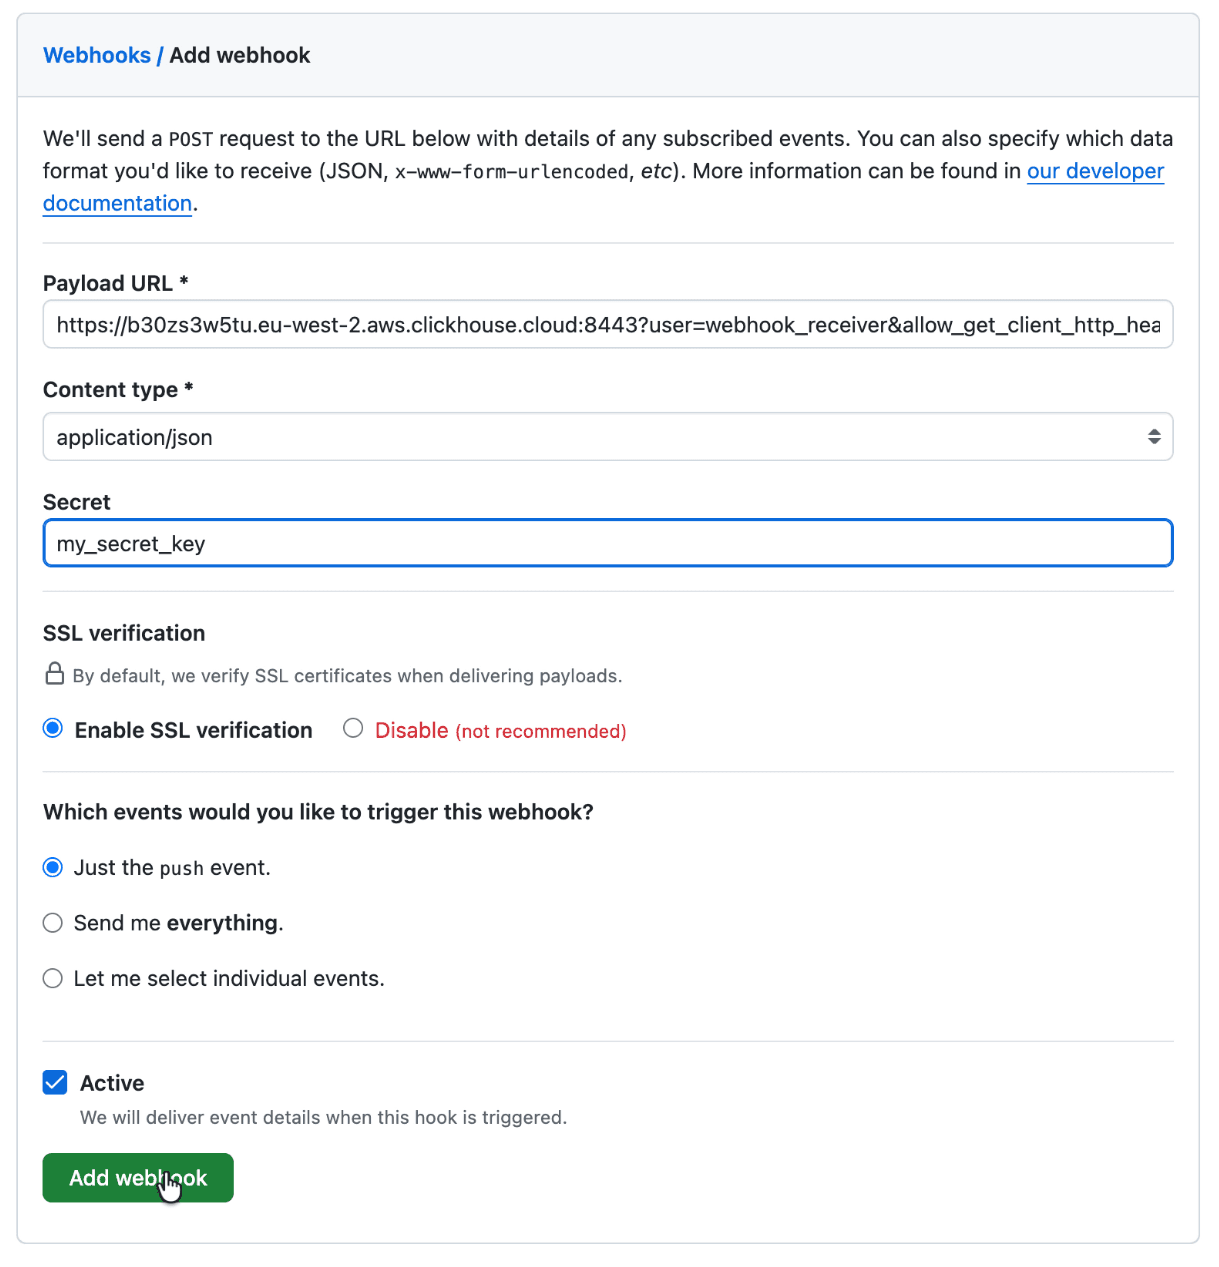Choose Just the push event
The width and height of the screenshot is (1219, 1267).
click(53, 868)
